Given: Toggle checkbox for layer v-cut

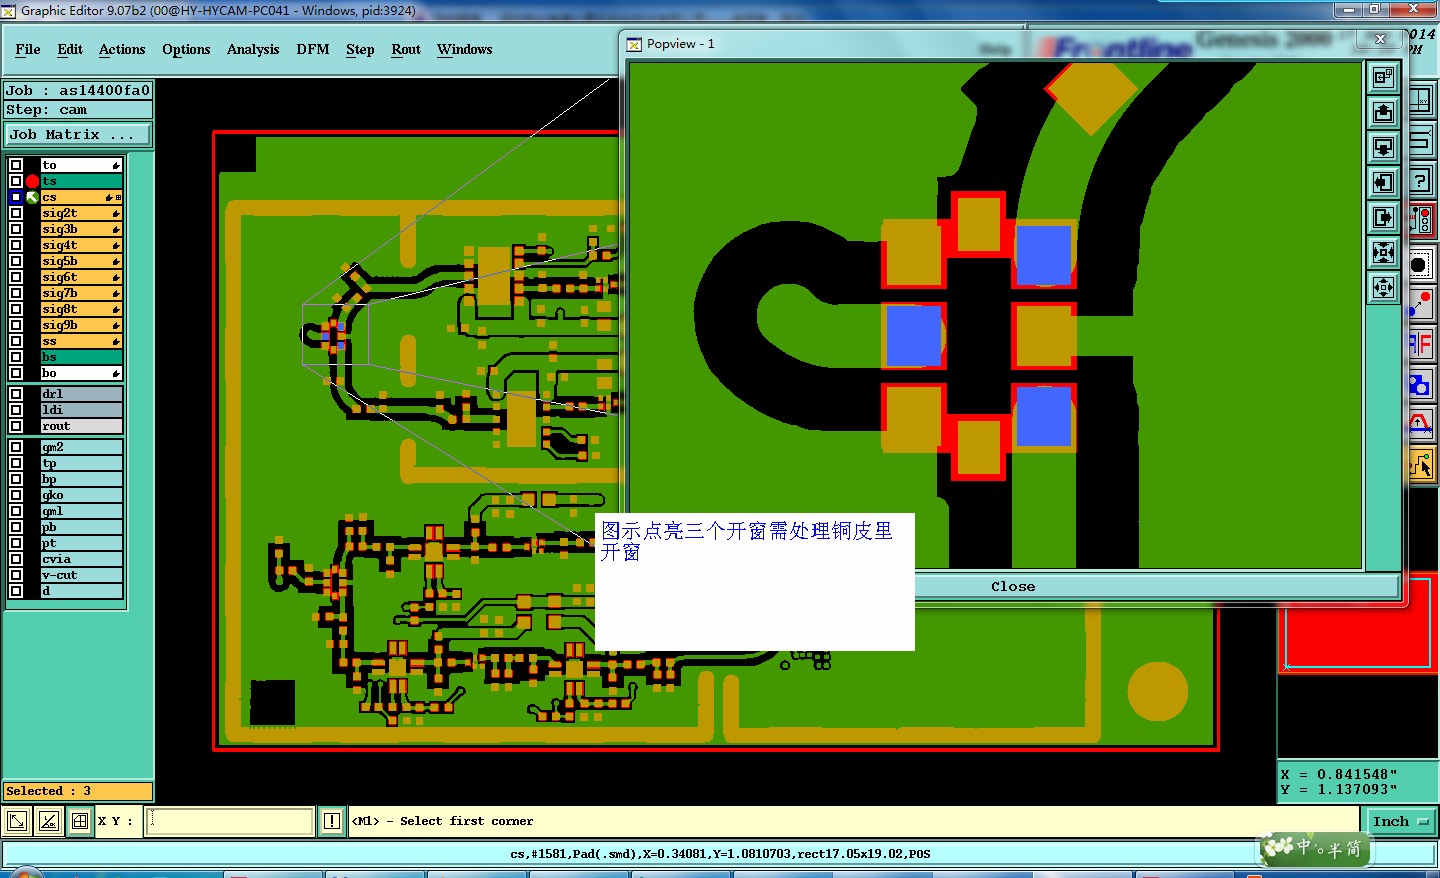Looking at the screenshot, I should coord(16,575).
